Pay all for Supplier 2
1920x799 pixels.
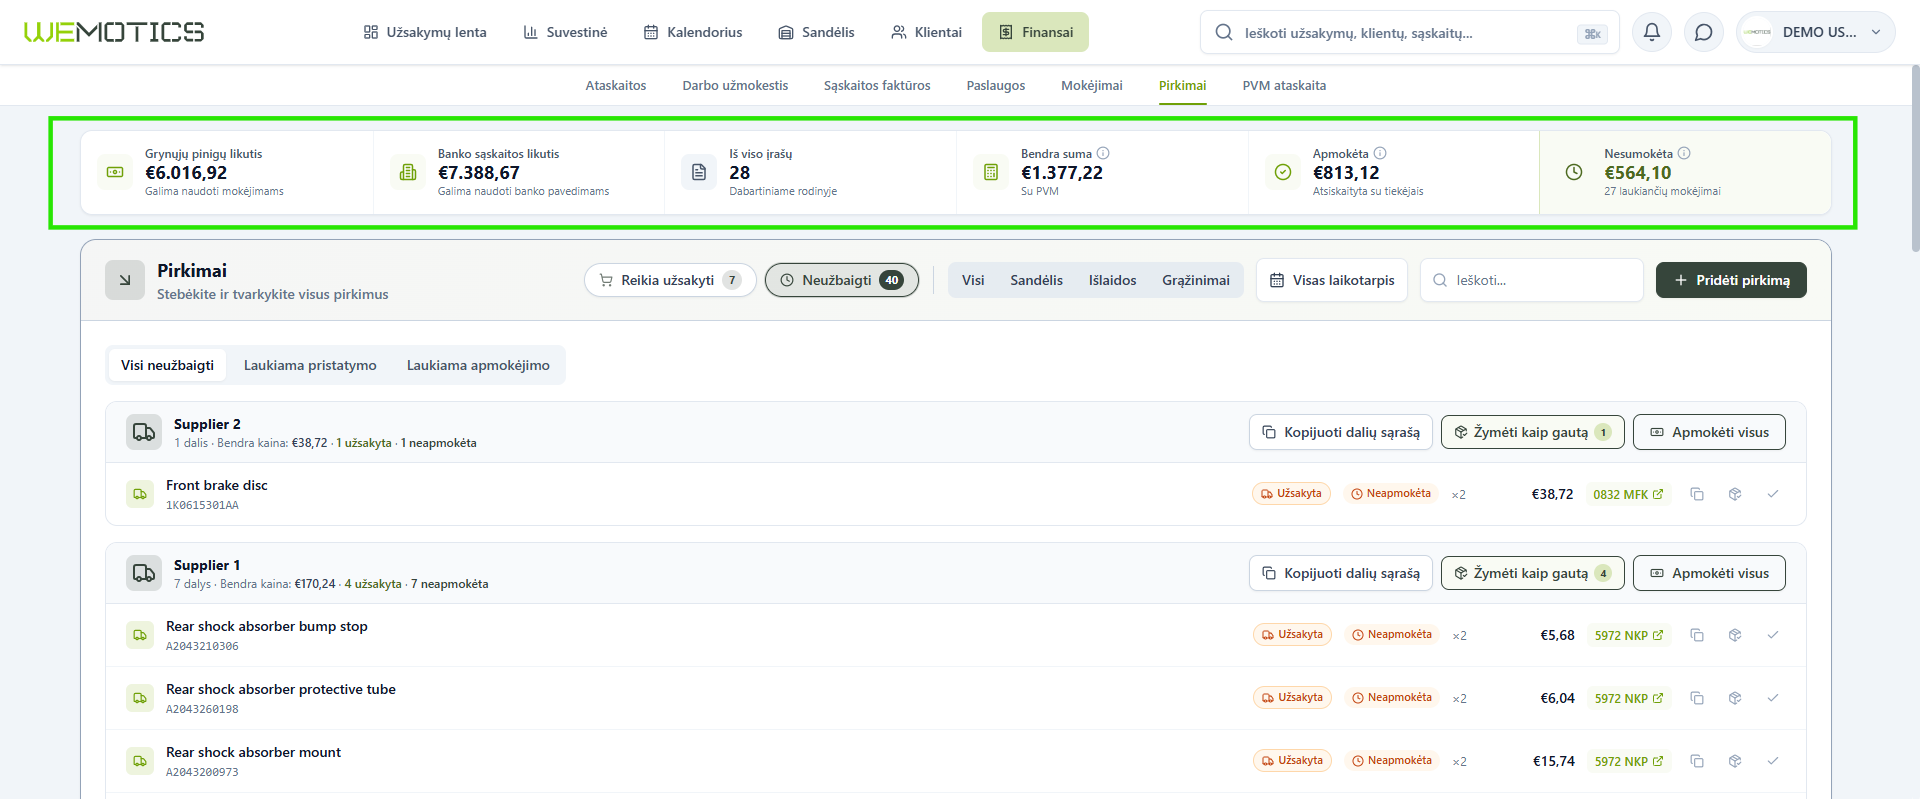(1709, 432)
